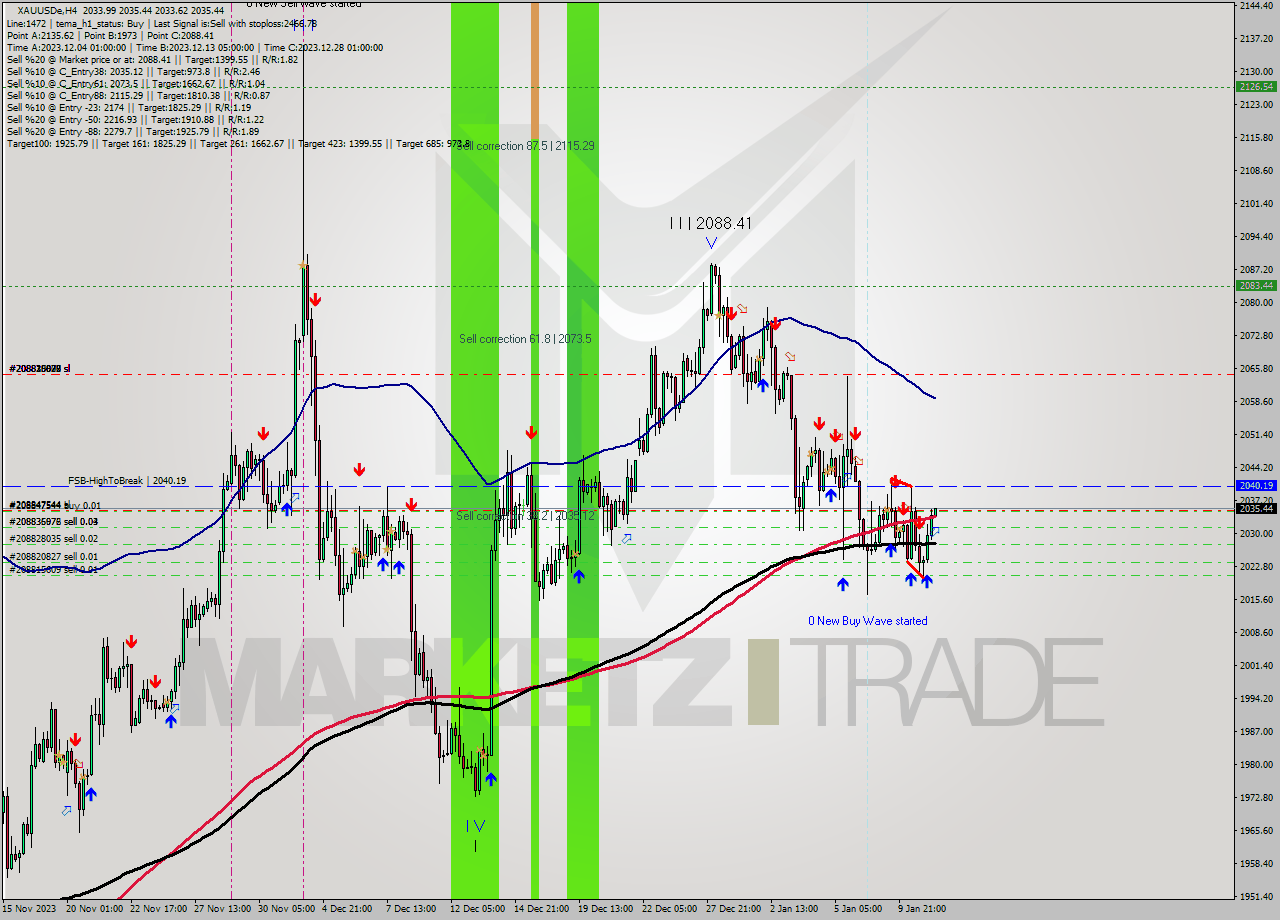
Task: Click the green 2126.54 price tag
Action: (x=1256, y=87)
